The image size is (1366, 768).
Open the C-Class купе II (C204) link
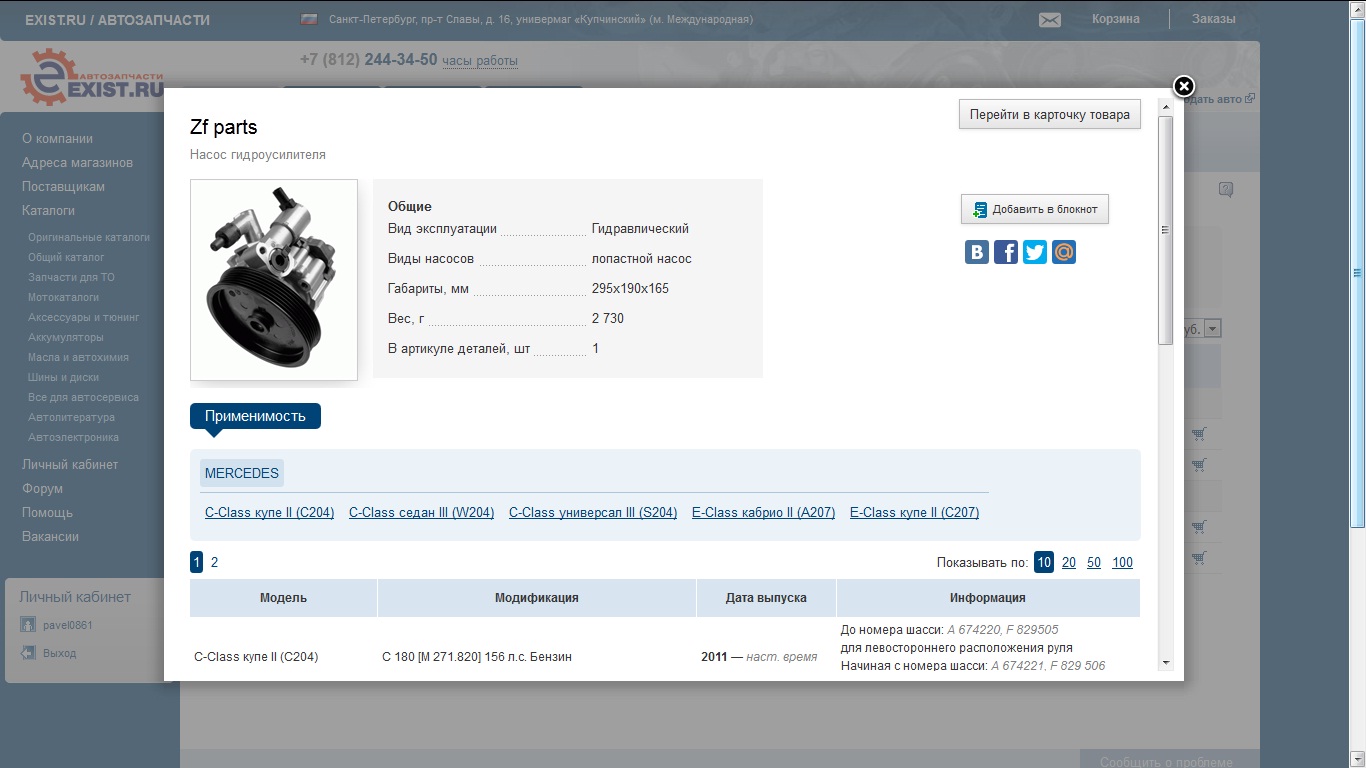click(x=269, y=513)
